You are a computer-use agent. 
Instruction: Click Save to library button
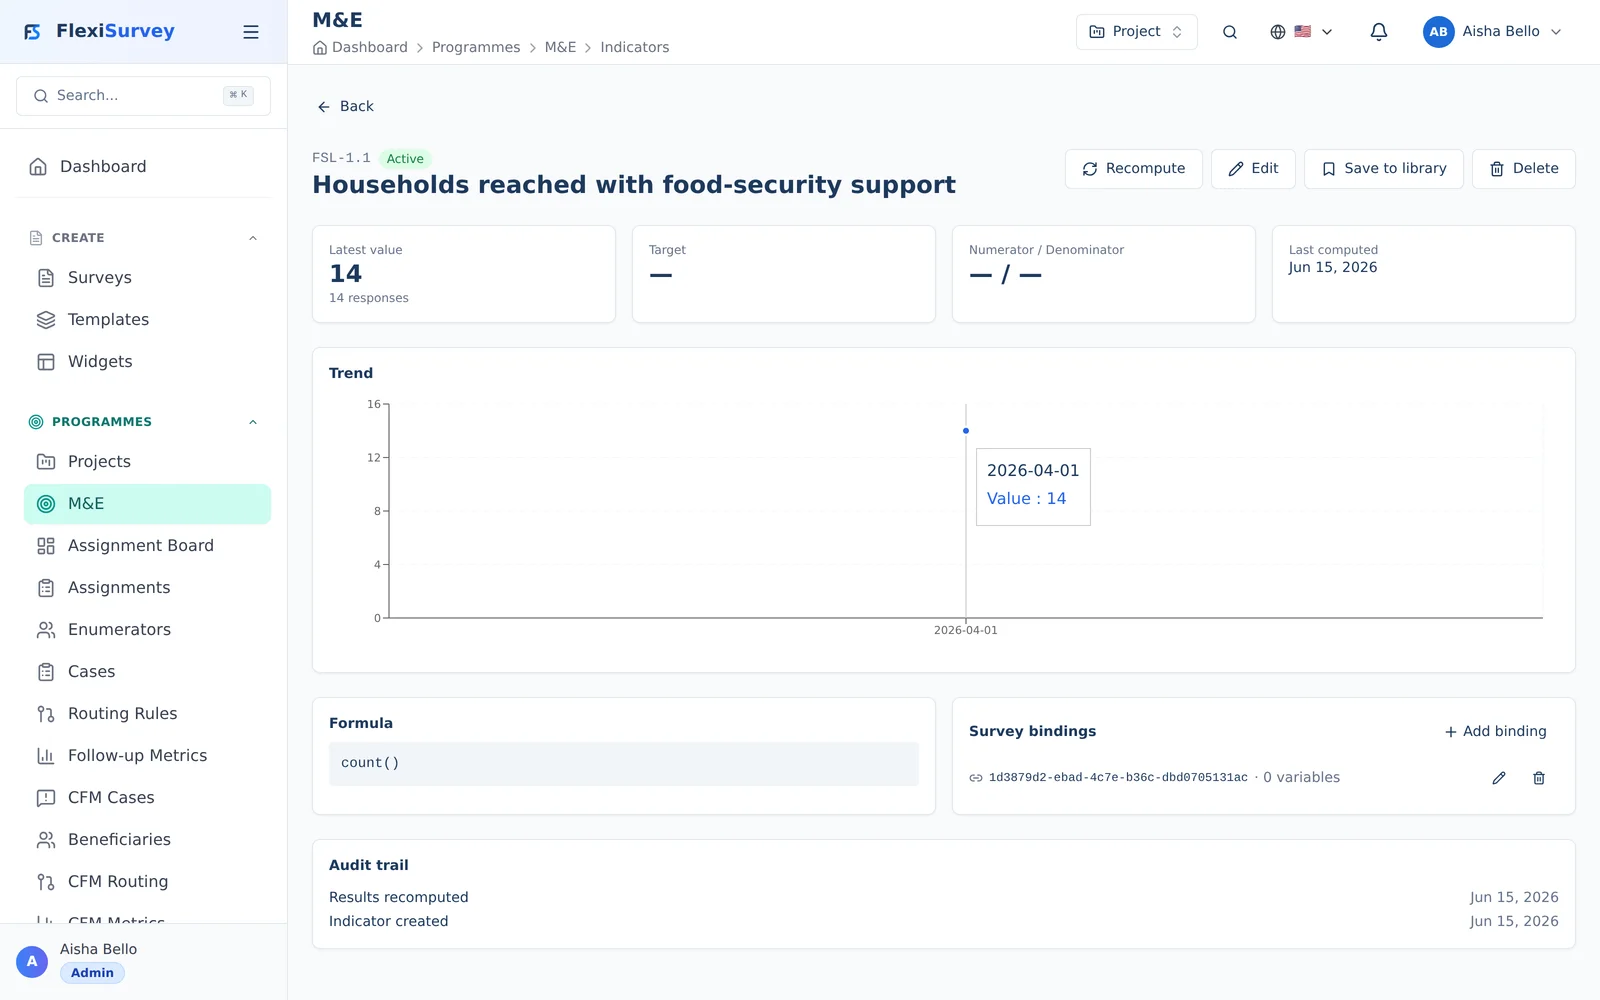[1384, 169]
